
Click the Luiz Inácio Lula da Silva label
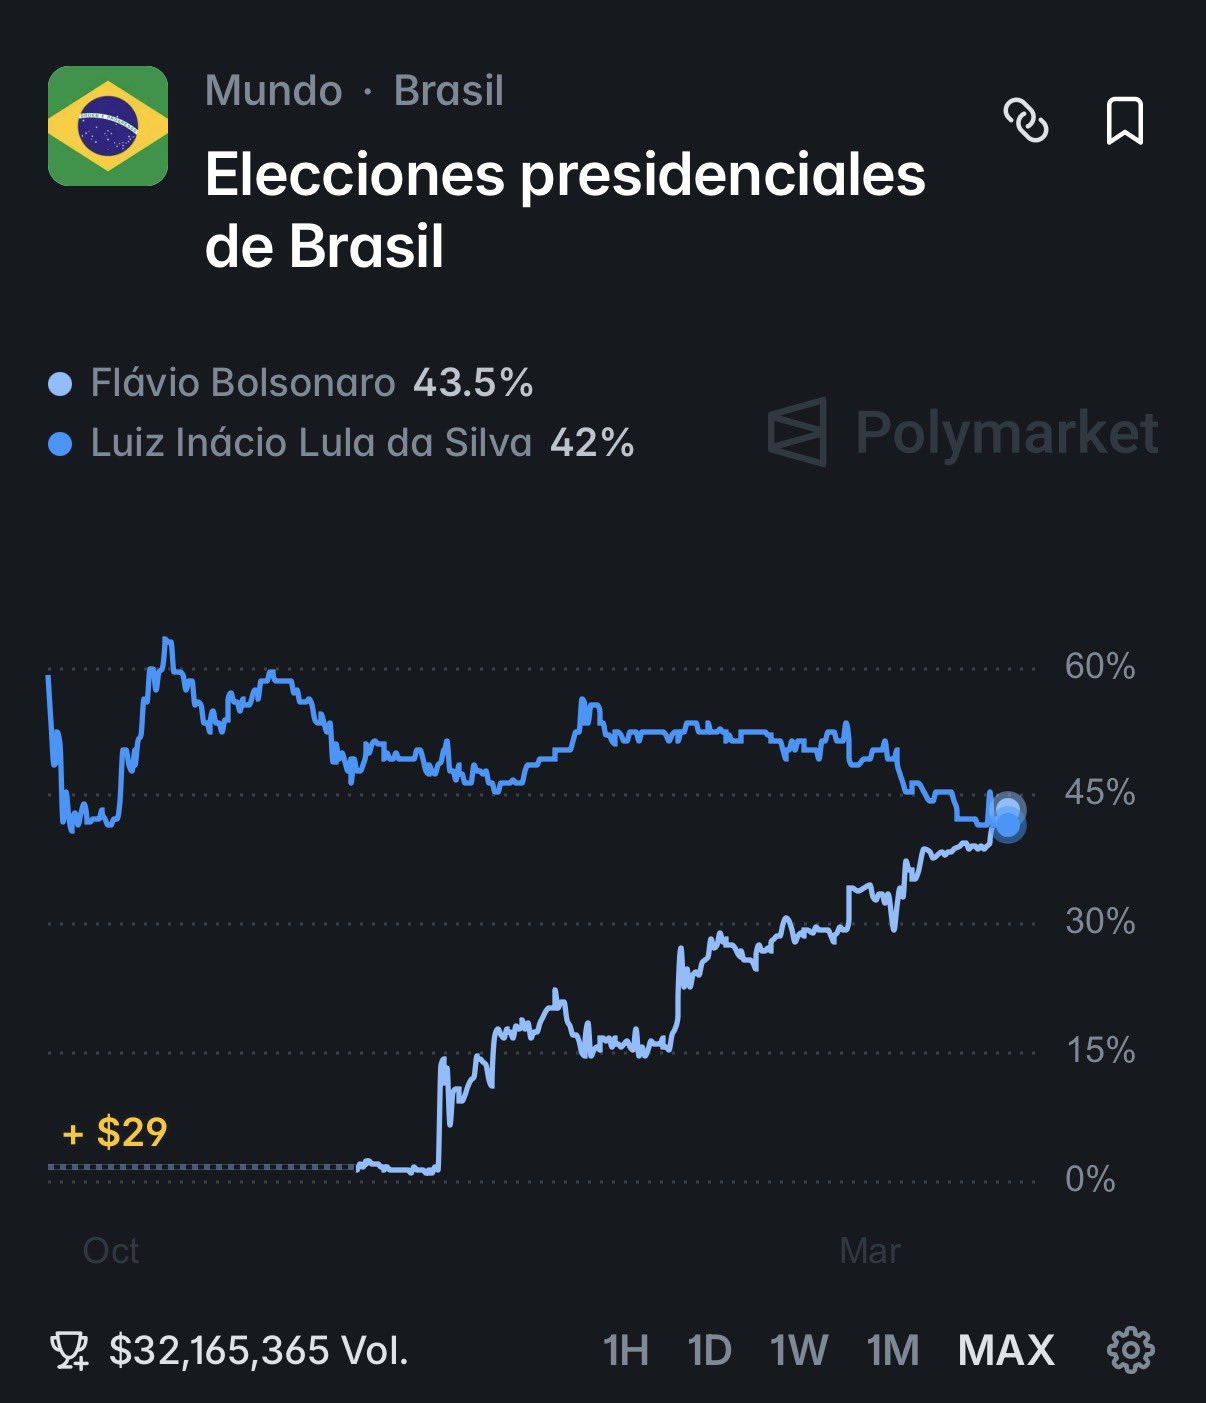pyautogui.click(x=311, y=444)
